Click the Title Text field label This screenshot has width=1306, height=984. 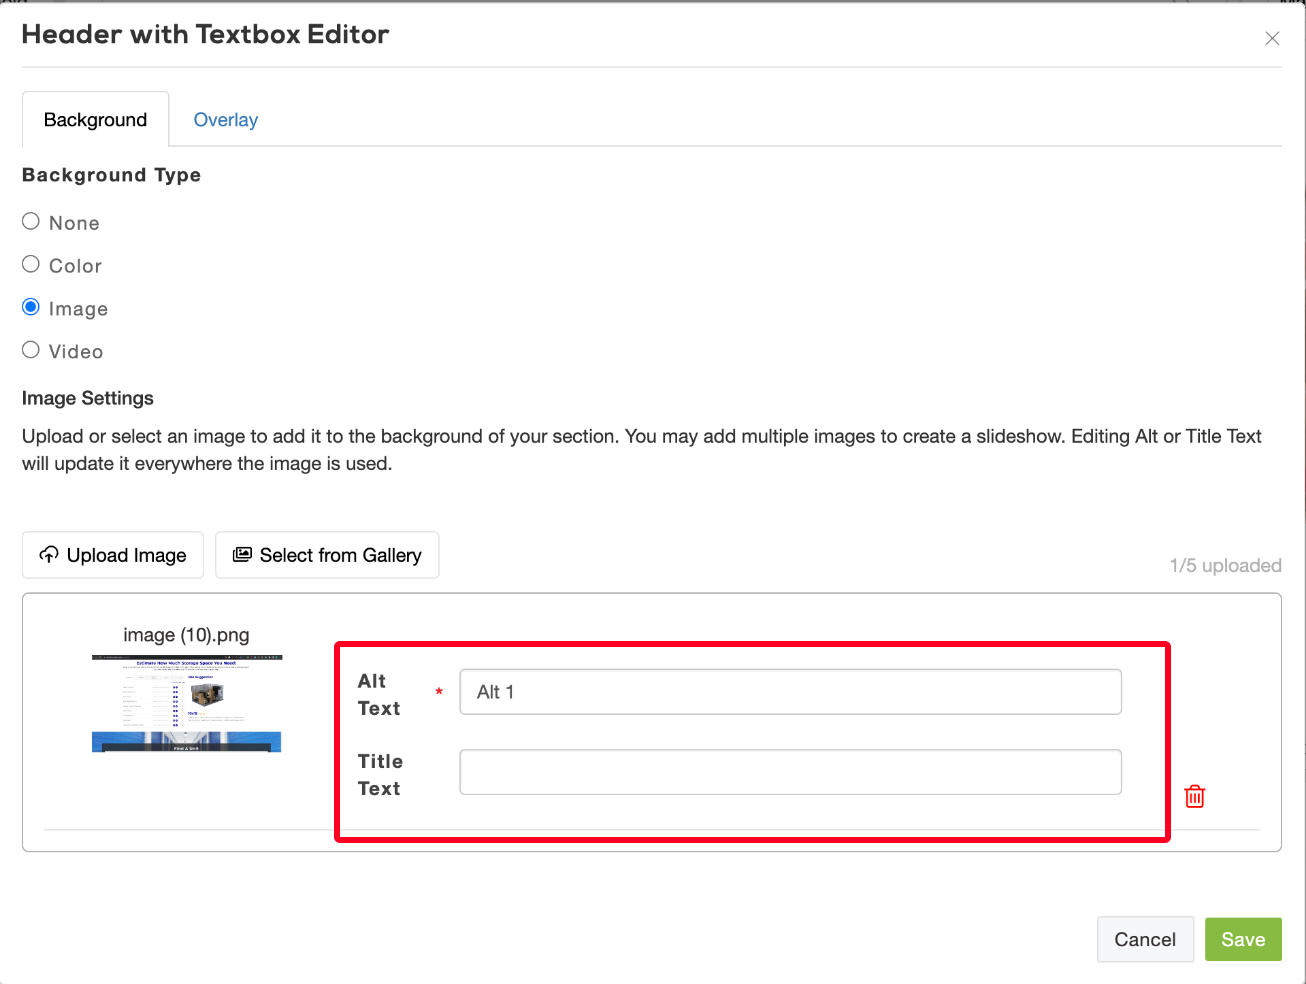[379, 774]
